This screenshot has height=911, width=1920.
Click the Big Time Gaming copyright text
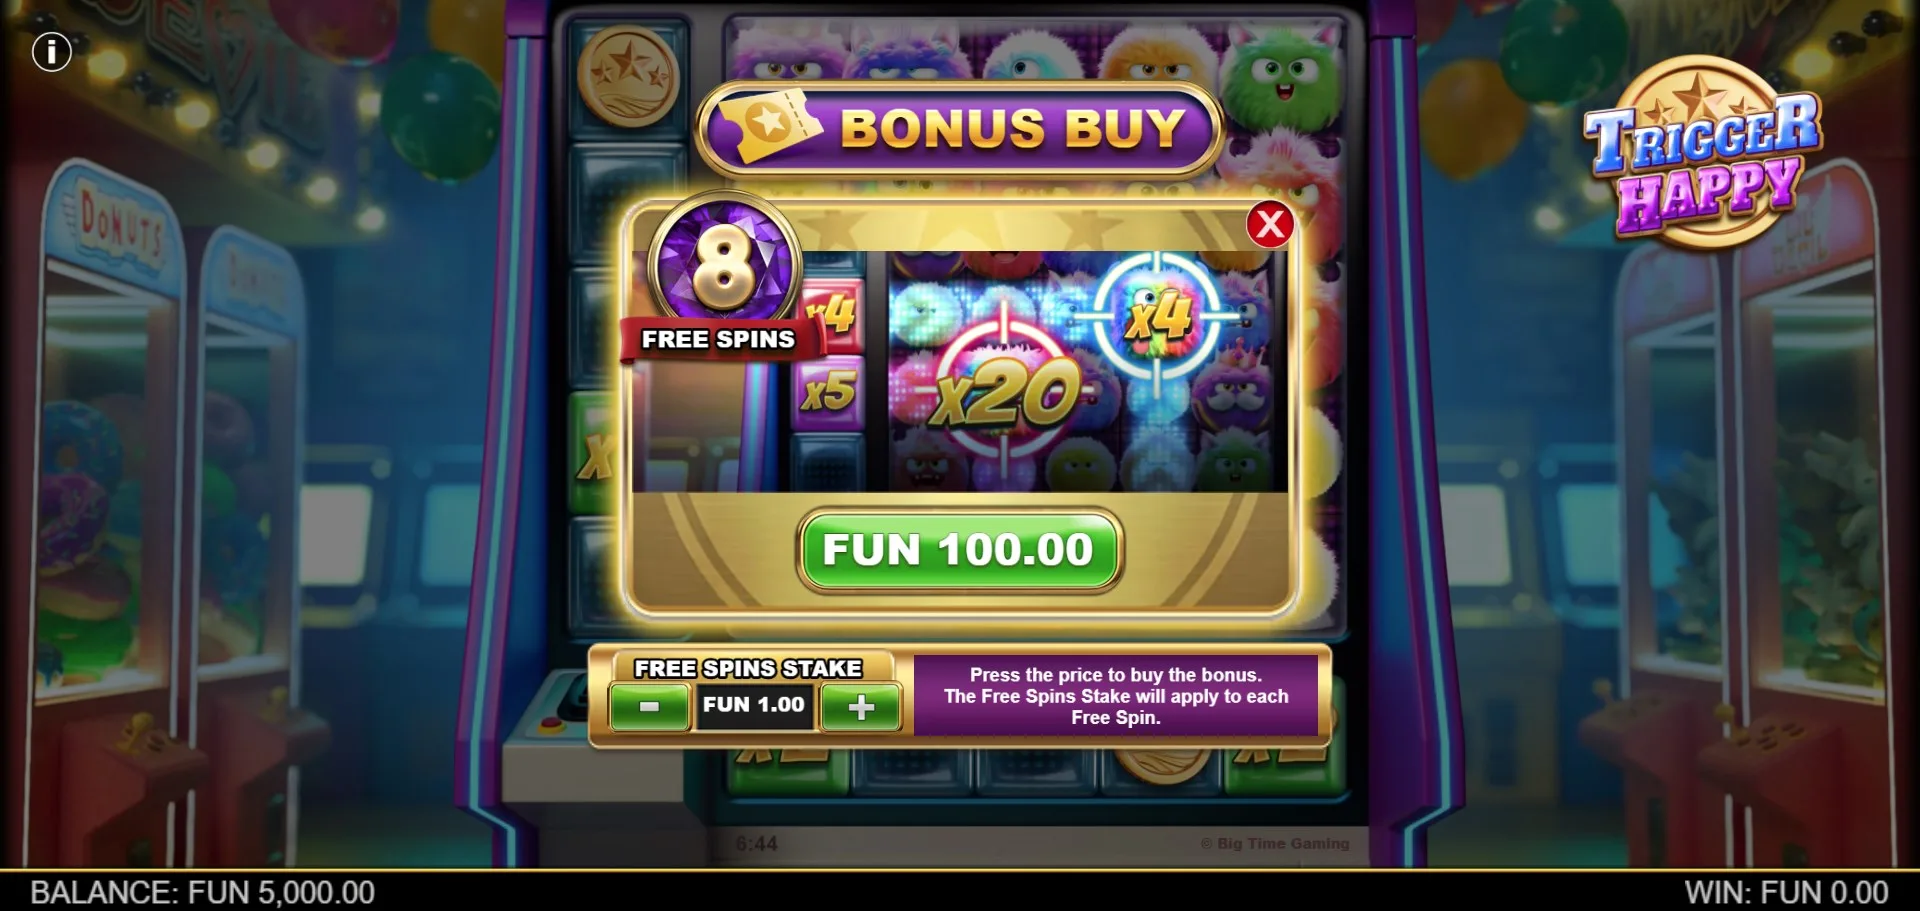tap(1275, 843)
